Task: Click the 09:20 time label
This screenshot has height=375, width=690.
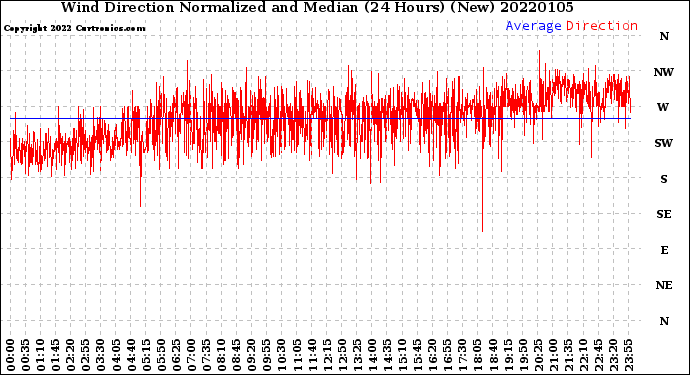Action: coord(251,355)
